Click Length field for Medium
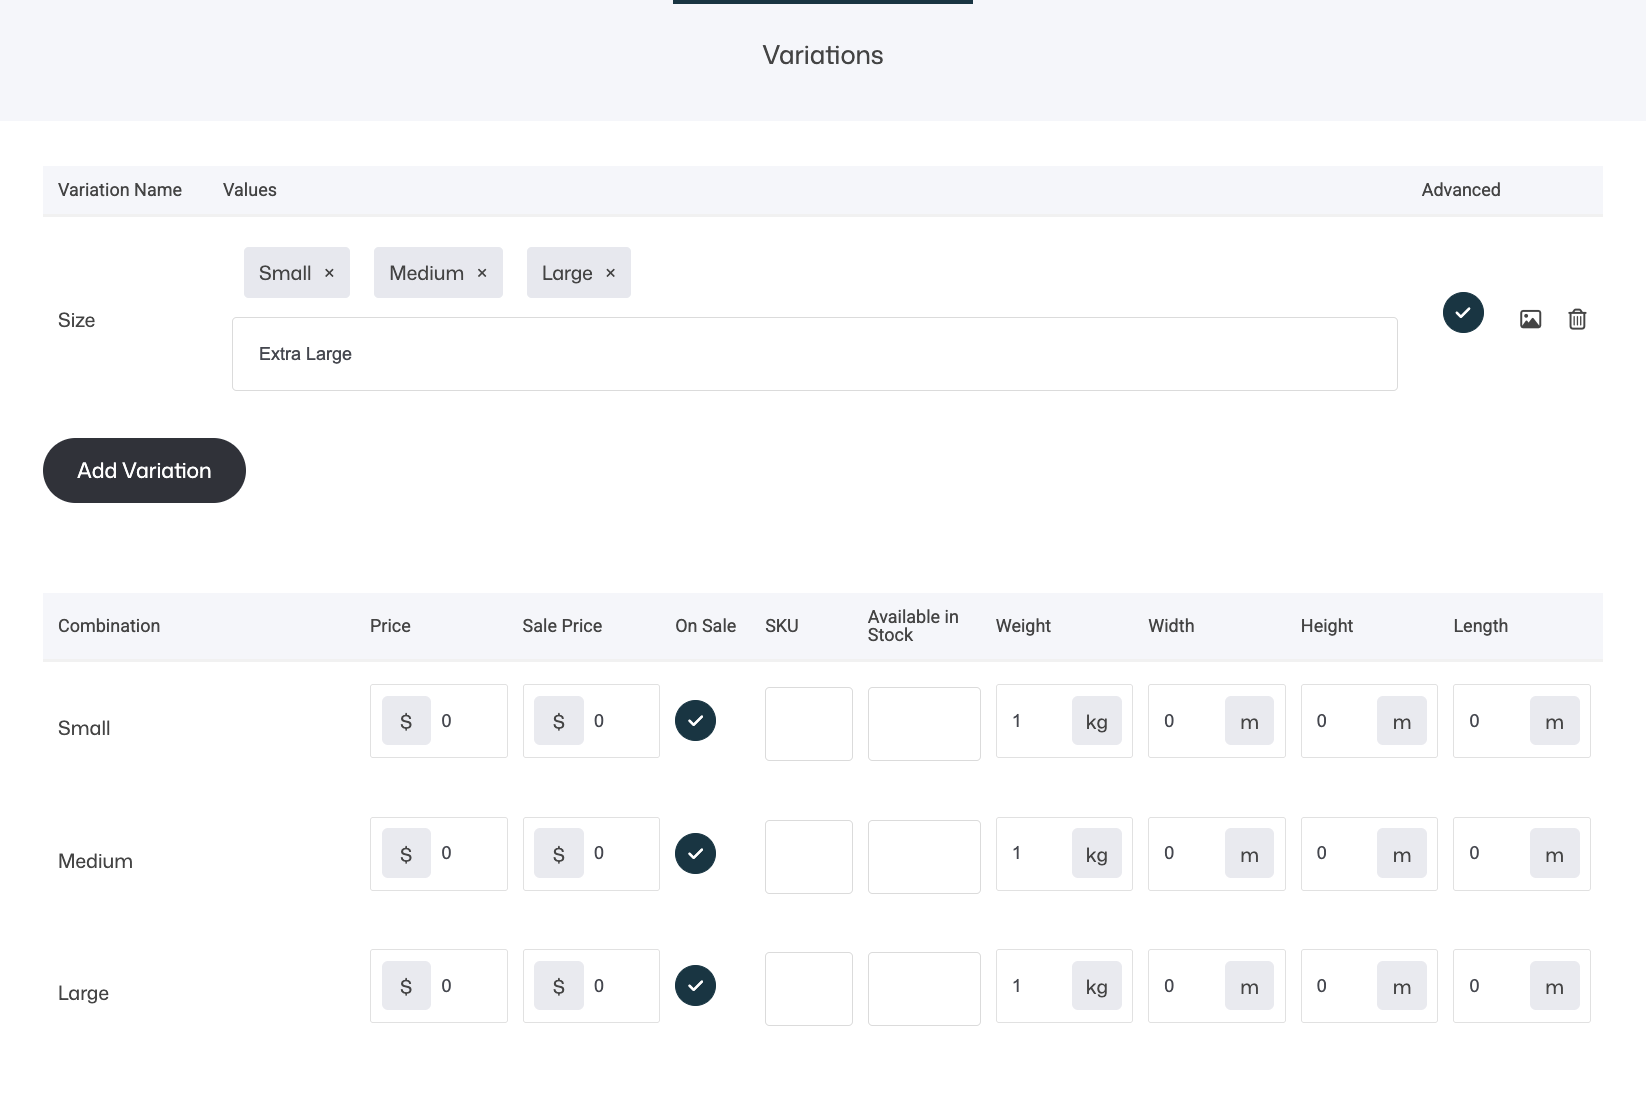This screenshot has height=1100, width=1646. (x=1522, y=854)
